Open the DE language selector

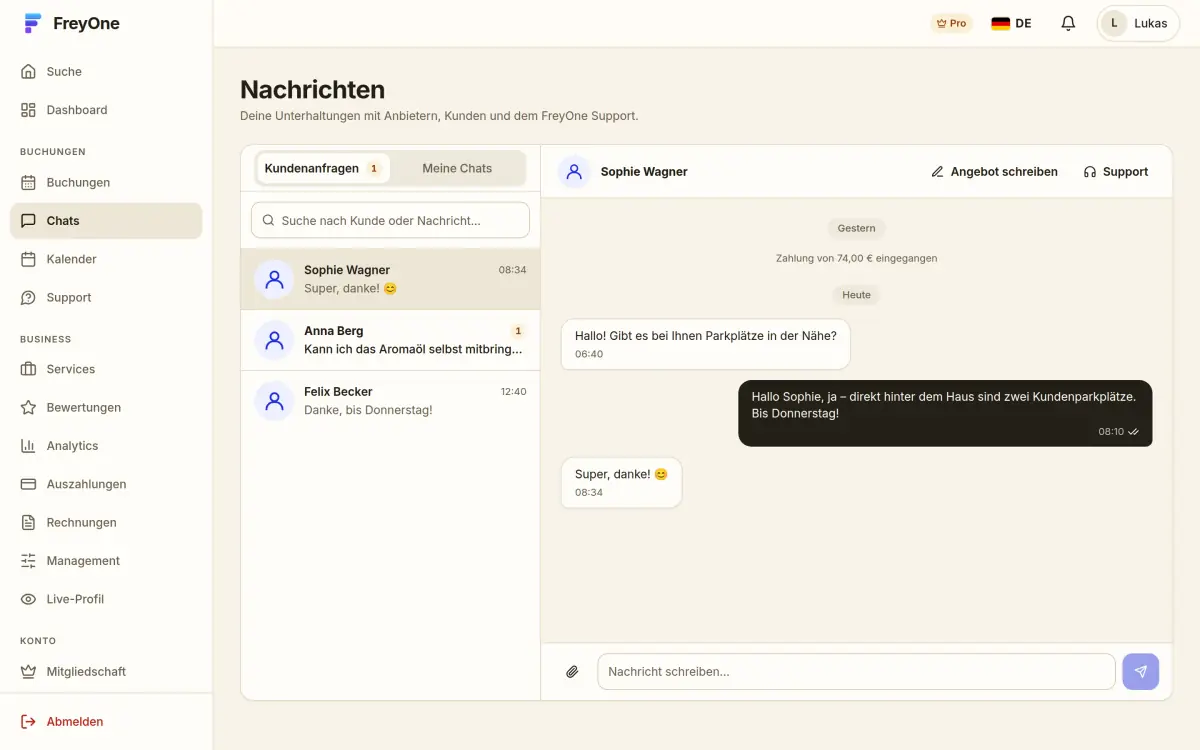point(1011,23)
